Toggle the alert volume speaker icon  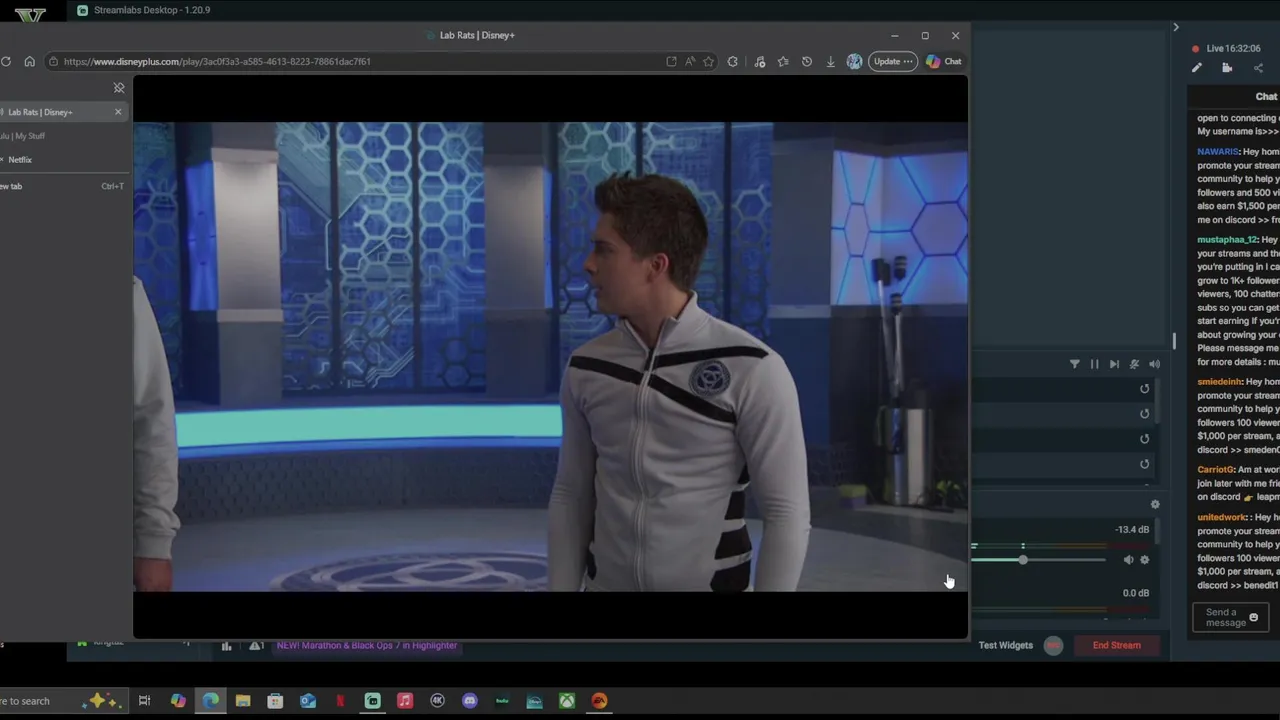click(x=1154, y=364)
